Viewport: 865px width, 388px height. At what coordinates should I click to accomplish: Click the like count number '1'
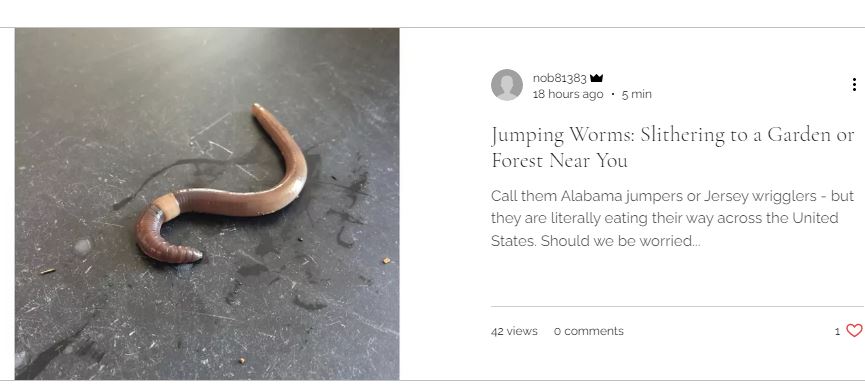(x=837, y=331)
